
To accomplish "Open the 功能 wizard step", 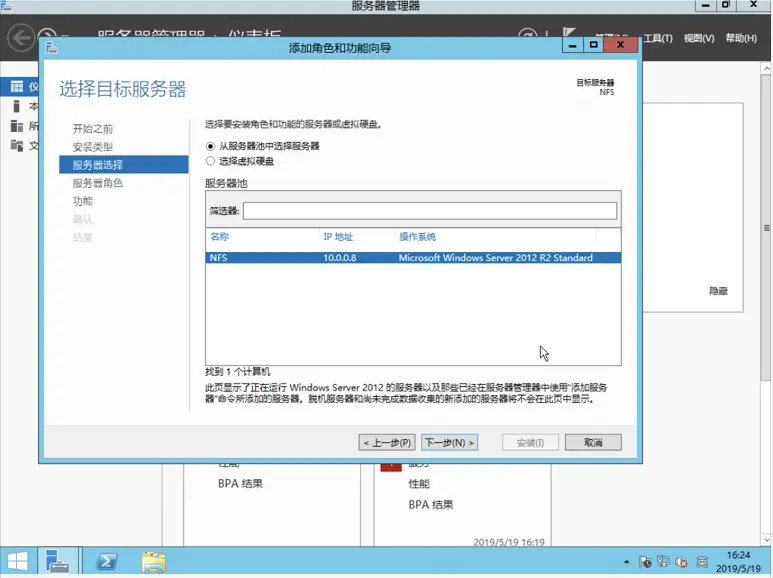I will pyautogui.click(x=83, y=201).
